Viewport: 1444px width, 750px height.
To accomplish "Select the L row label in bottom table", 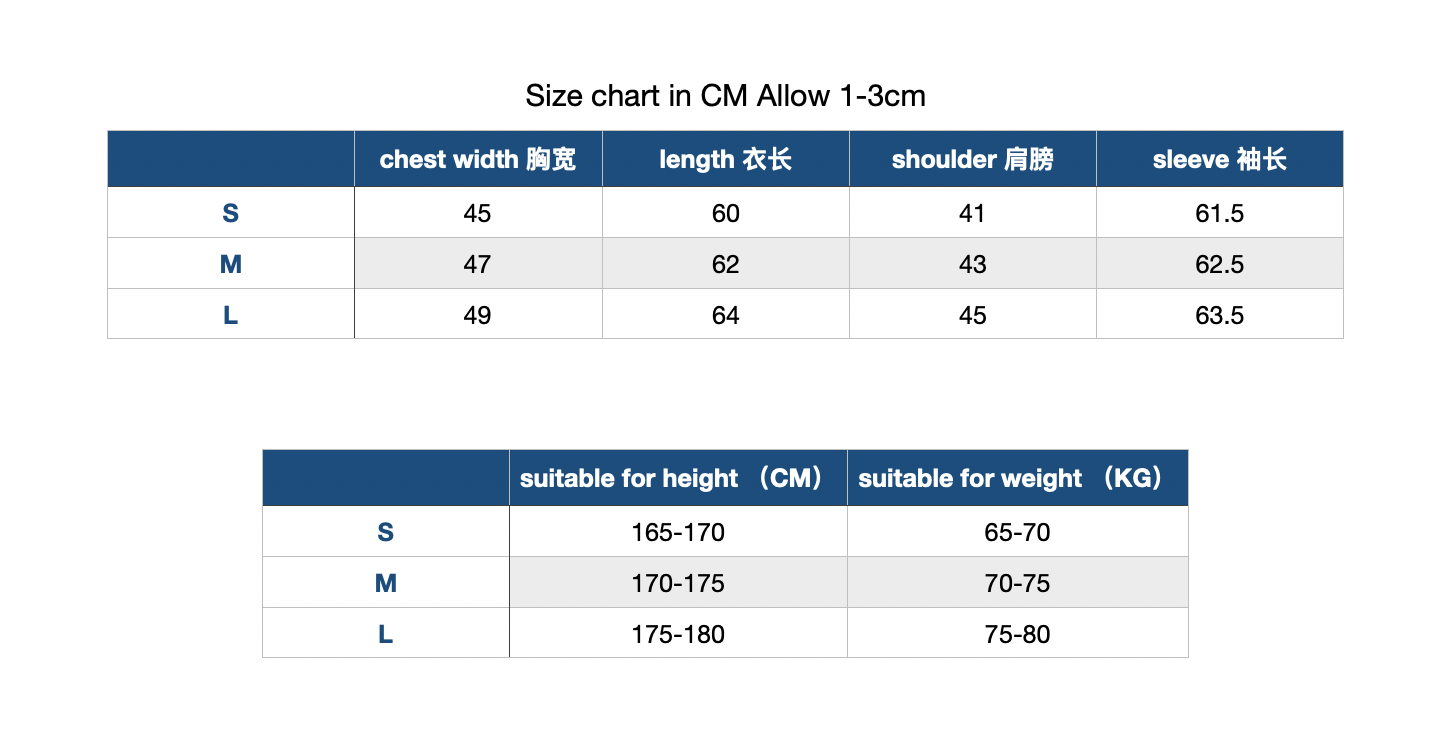I will coord(386,634).
